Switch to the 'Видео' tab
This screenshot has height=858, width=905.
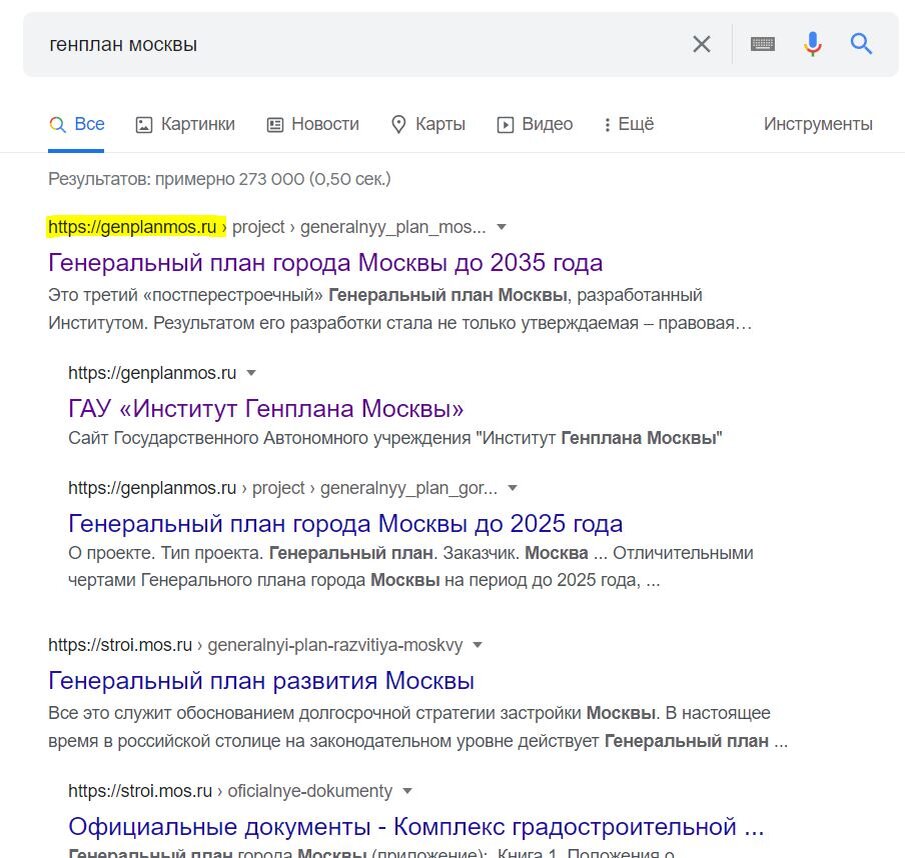coord(534,124)
